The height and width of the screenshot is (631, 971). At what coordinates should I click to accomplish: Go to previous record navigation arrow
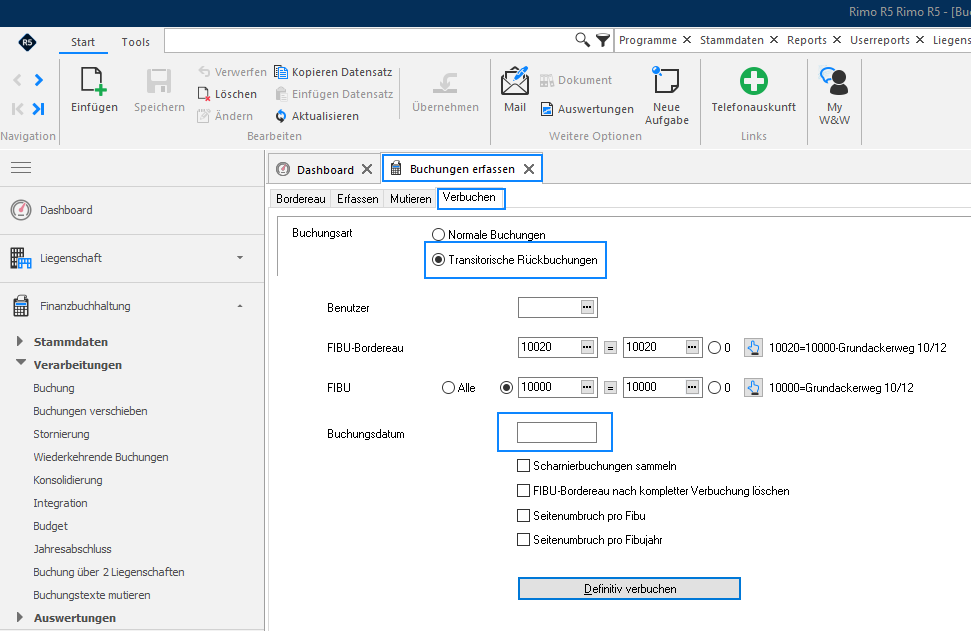(18, 80)
